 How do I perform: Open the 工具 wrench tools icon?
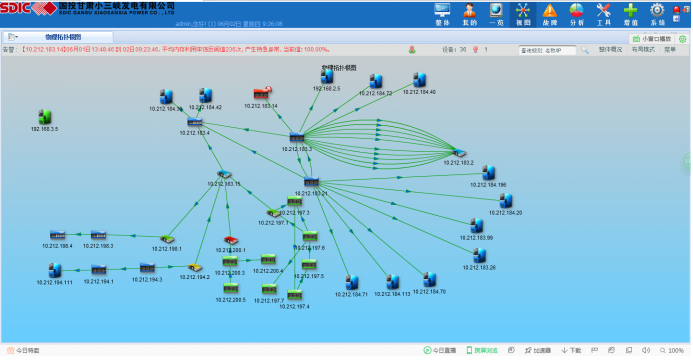click(x=604, y=15)
